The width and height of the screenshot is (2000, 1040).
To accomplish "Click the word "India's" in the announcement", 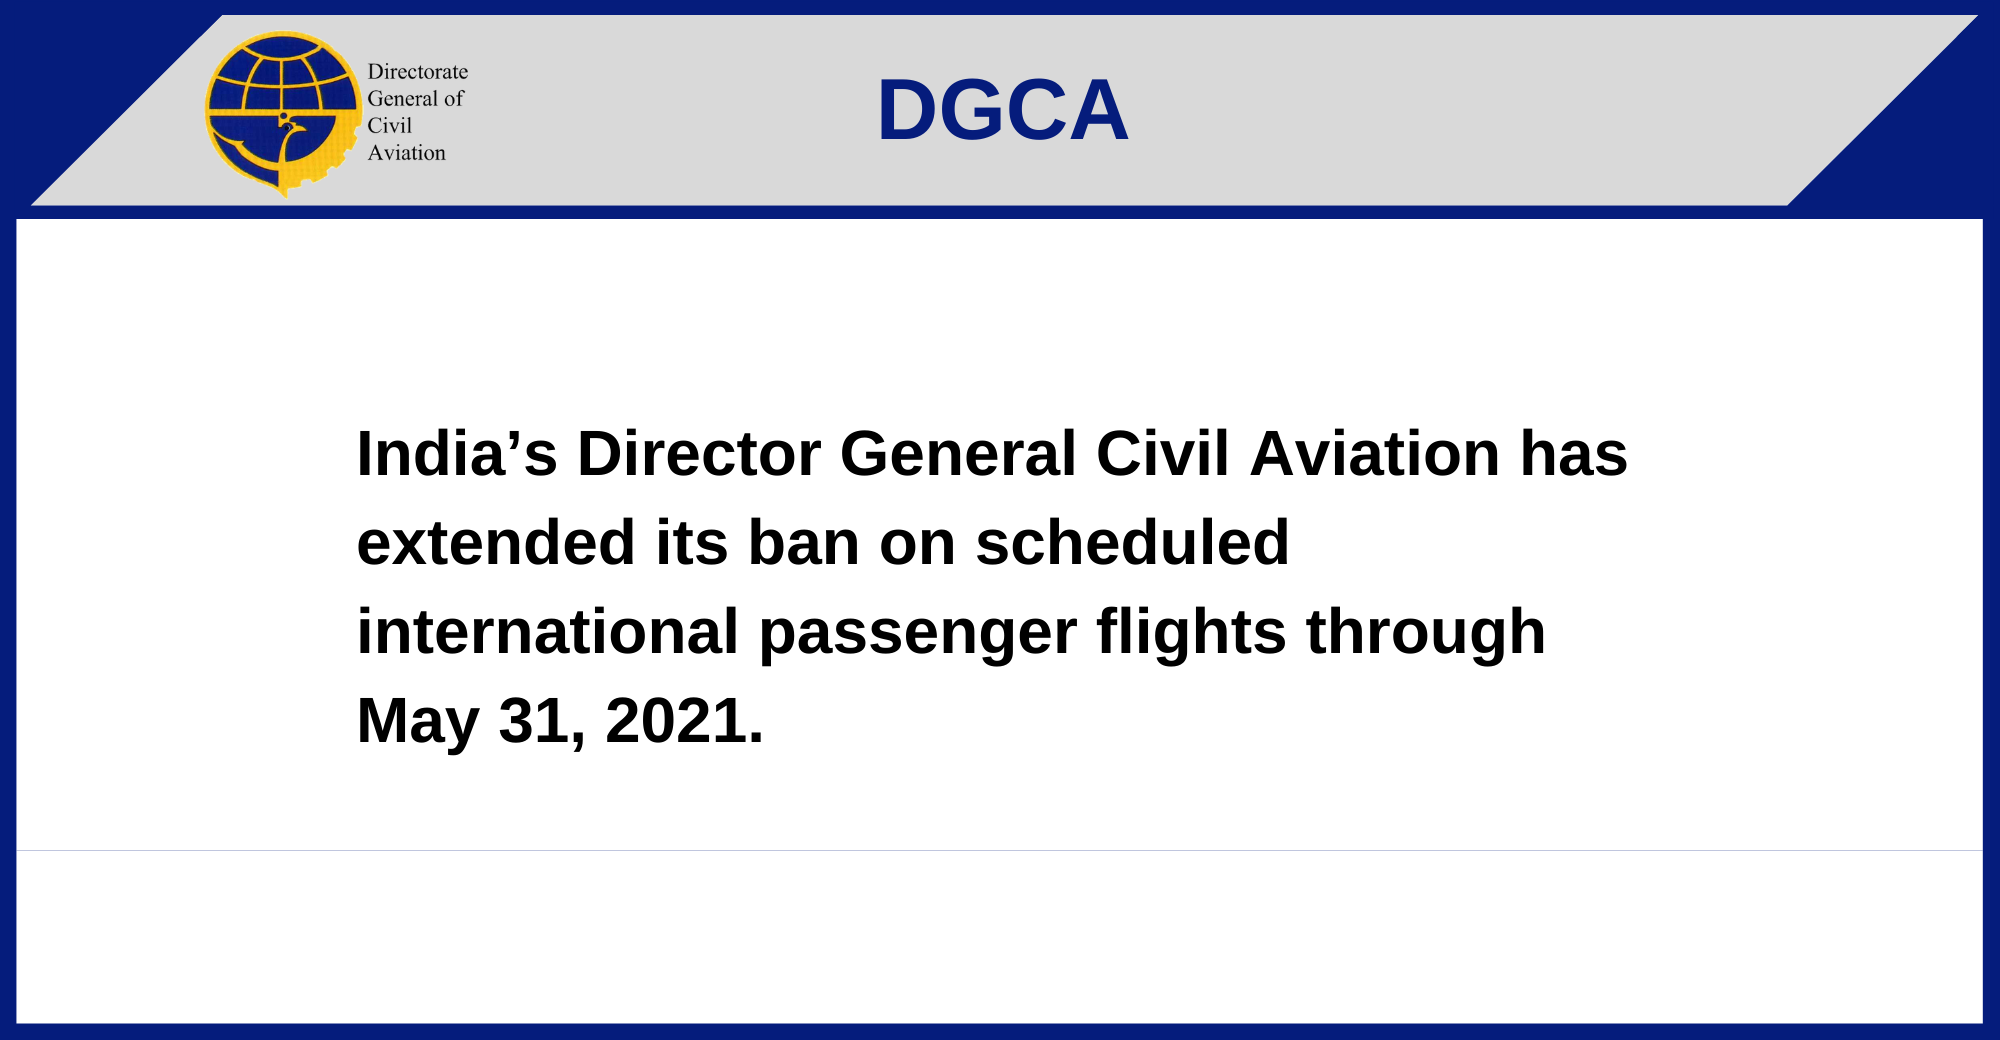I will click(456, 454).
